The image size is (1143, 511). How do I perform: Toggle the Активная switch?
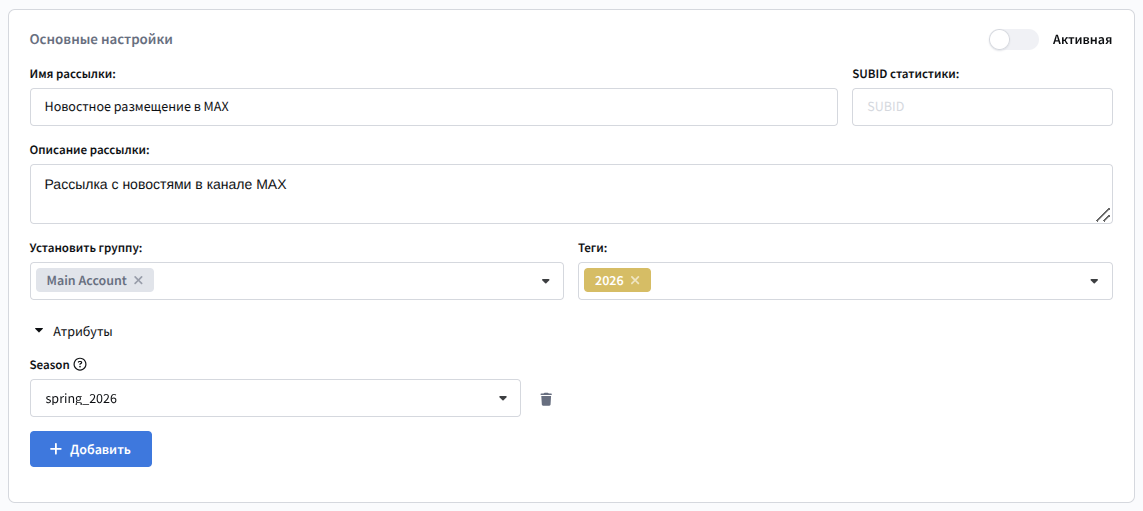(x=1012, y=40)
